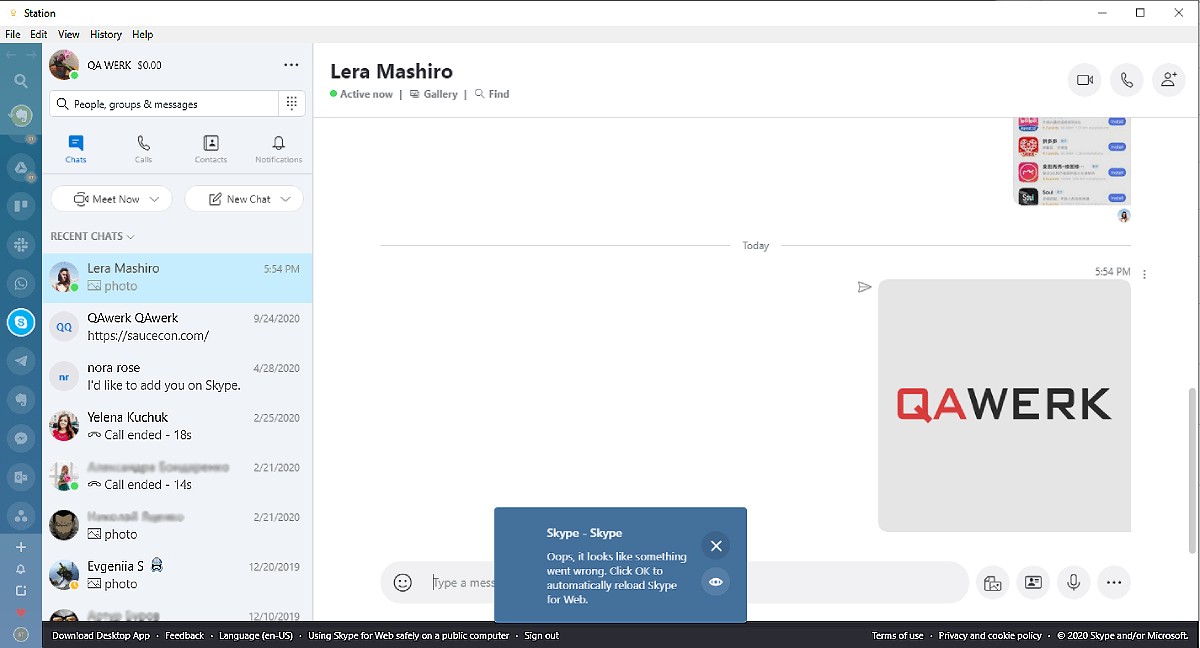Screen dimensions: 1200x648
Task: Add files using the media icon
Action: [992, 582]
